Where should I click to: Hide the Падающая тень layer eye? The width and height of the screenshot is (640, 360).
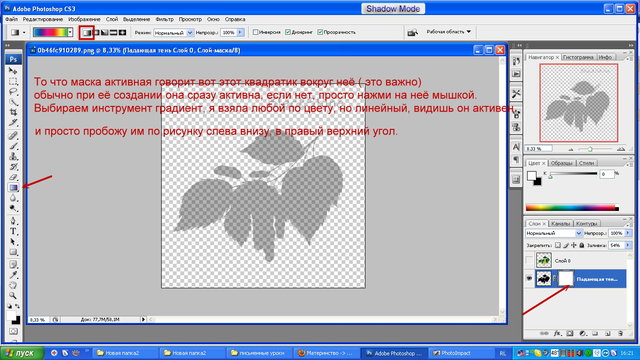point(529,279)
